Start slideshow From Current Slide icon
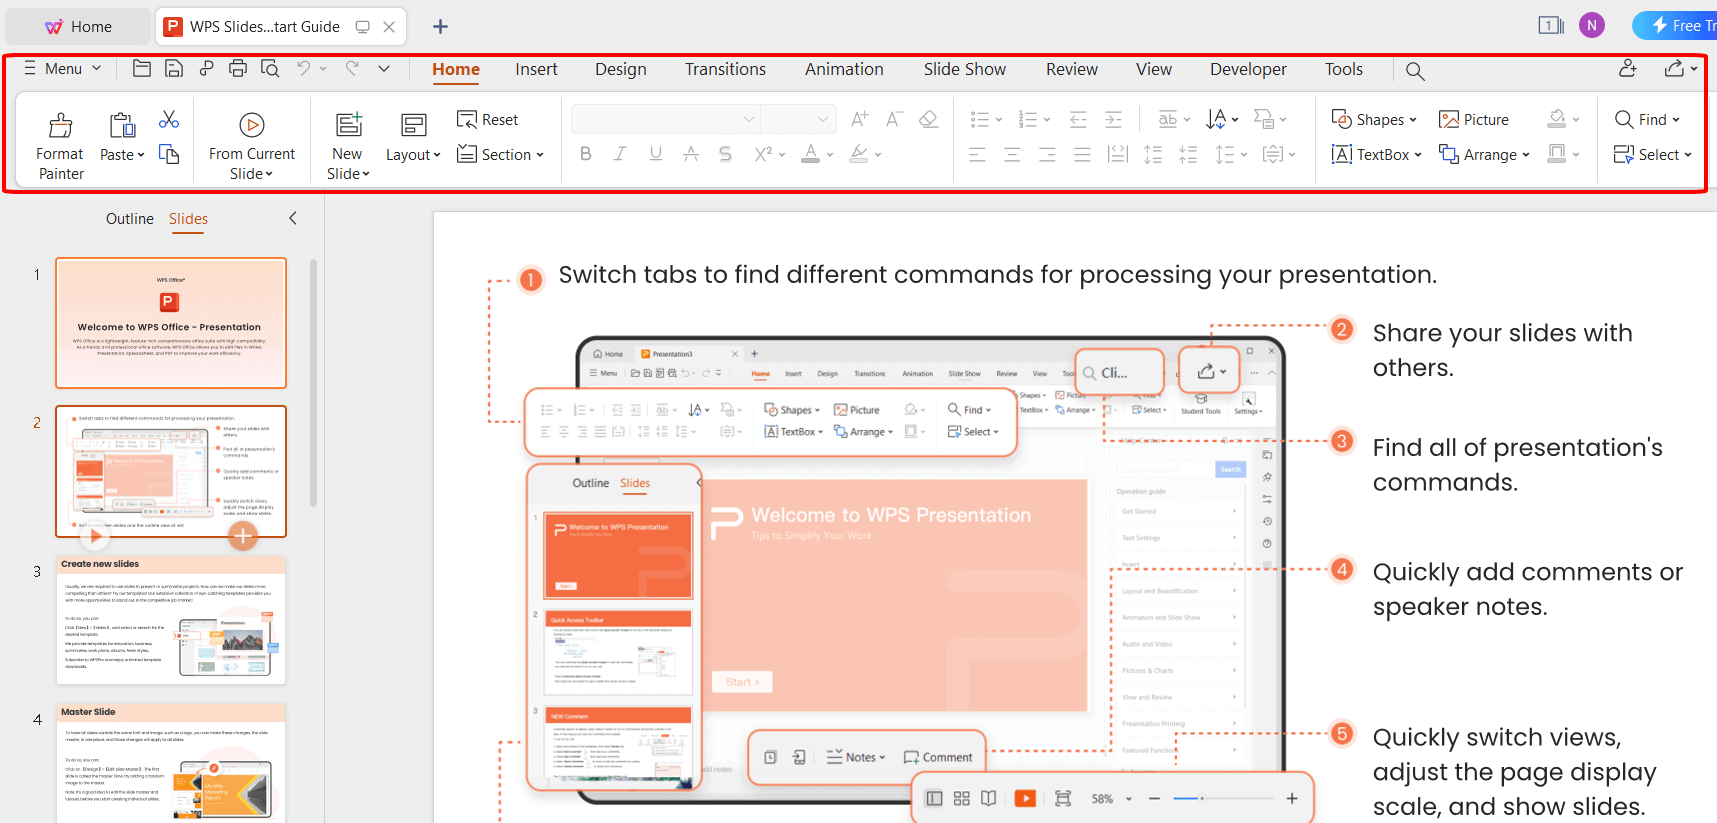Screen dimensions: 1717x823 point(252,125)
